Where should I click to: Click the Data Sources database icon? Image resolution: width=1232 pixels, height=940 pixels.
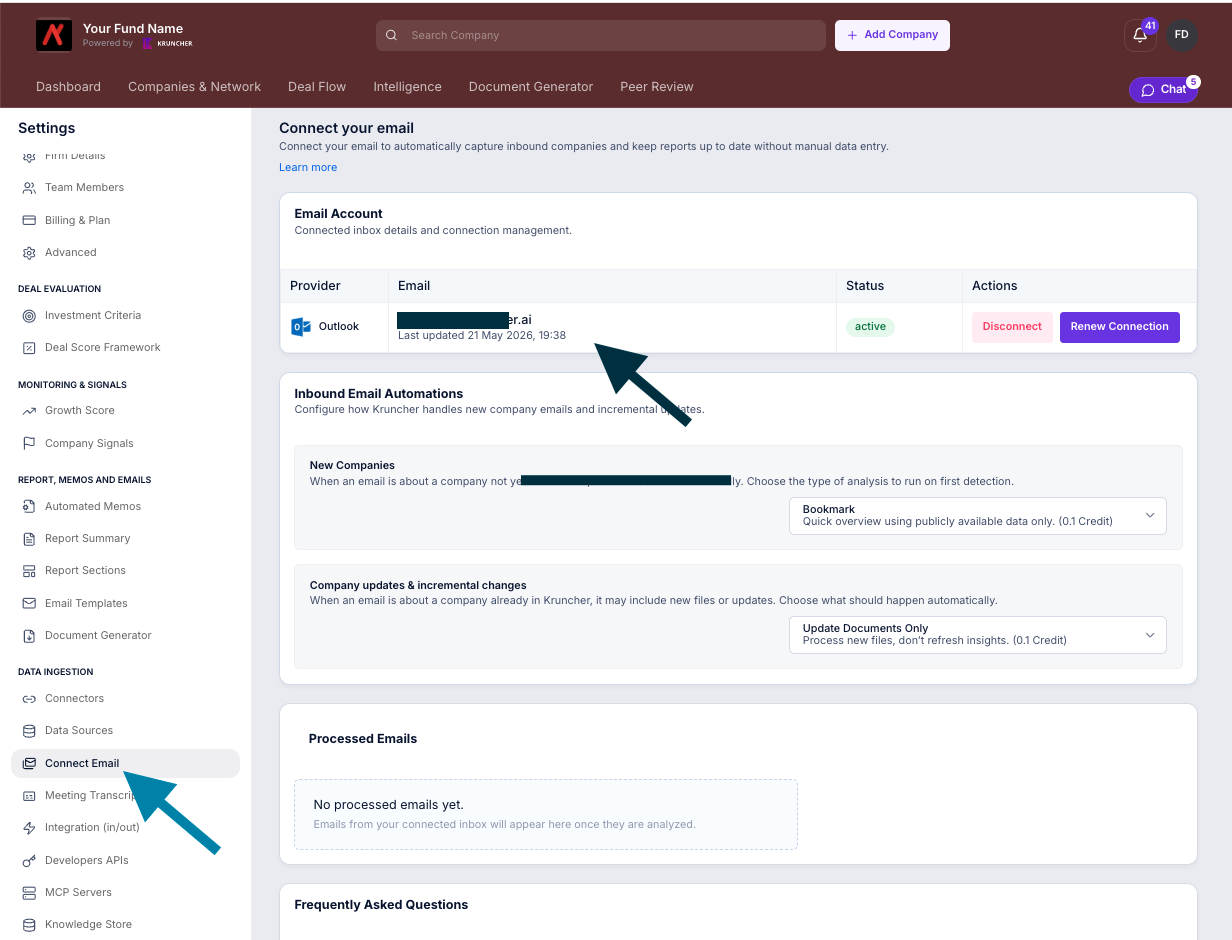point(29,731)
